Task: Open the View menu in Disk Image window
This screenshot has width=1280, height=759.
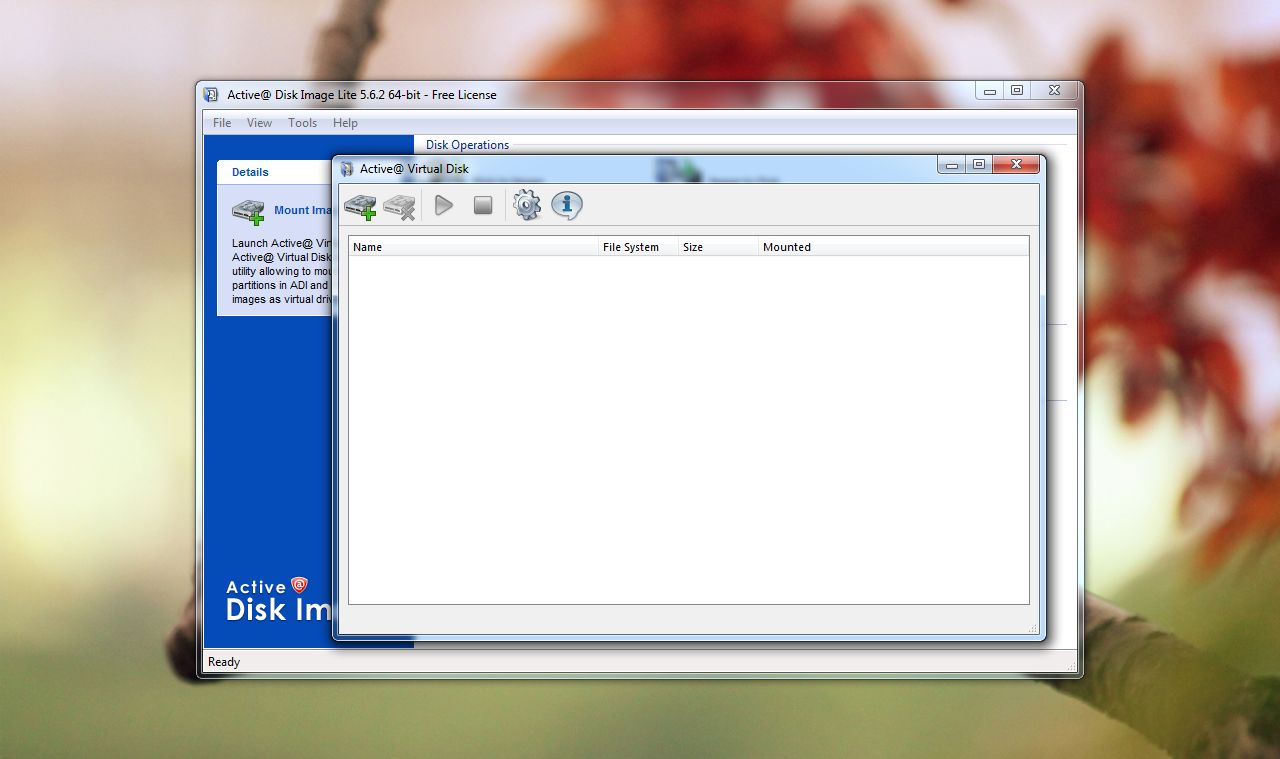Action: [x=259, y=123]
